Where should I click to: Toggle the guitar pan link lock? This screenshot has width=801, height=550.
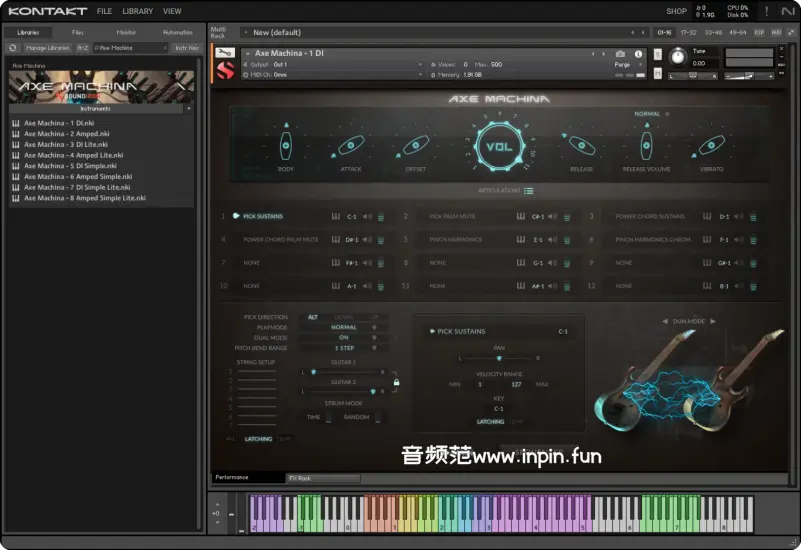396,382
